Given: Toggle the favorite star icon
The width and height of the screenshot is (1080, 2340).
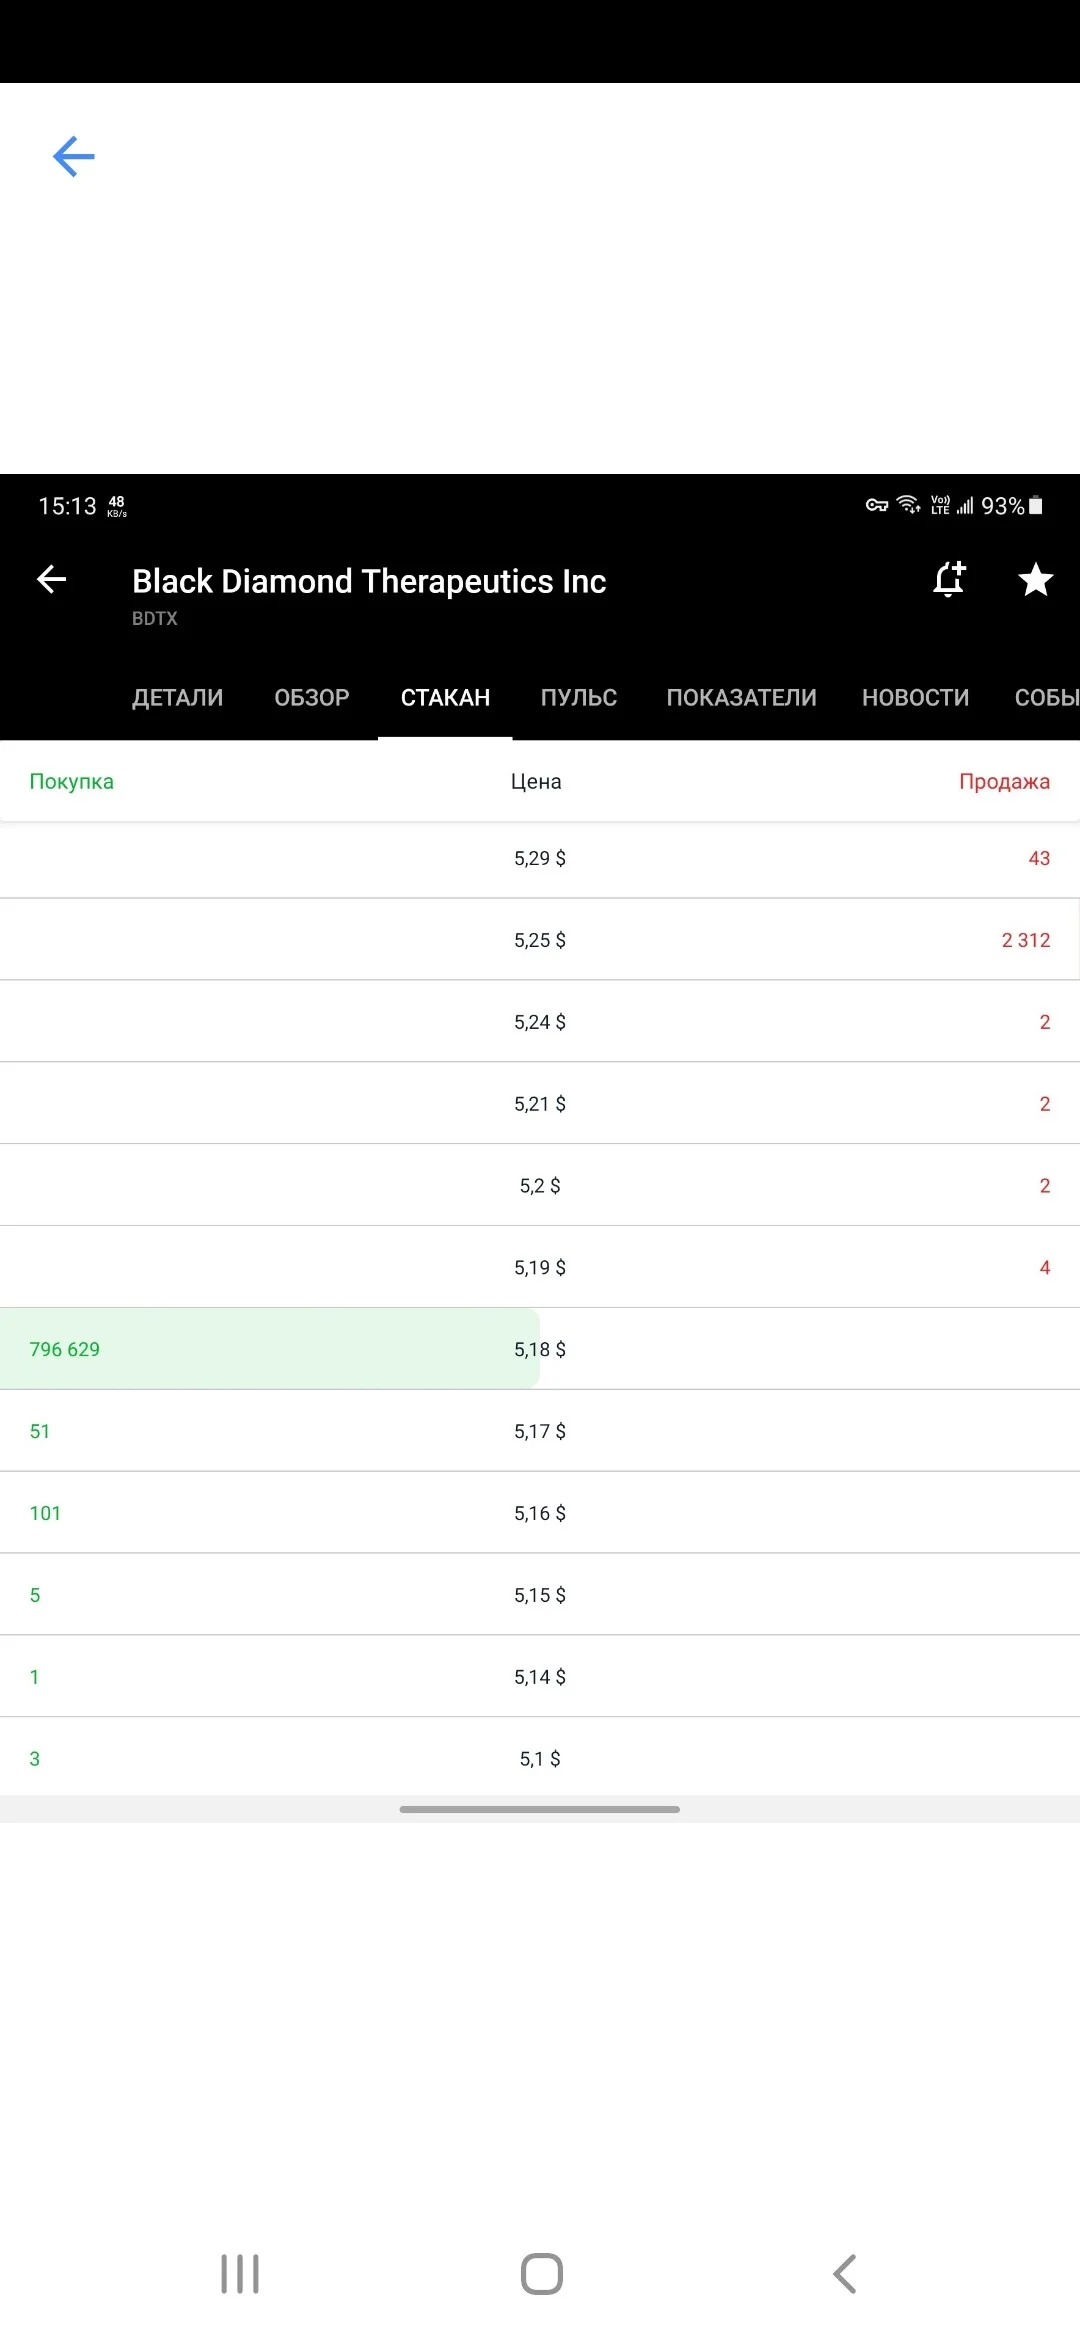Looking at the screenshot, I should [1035, 580].
